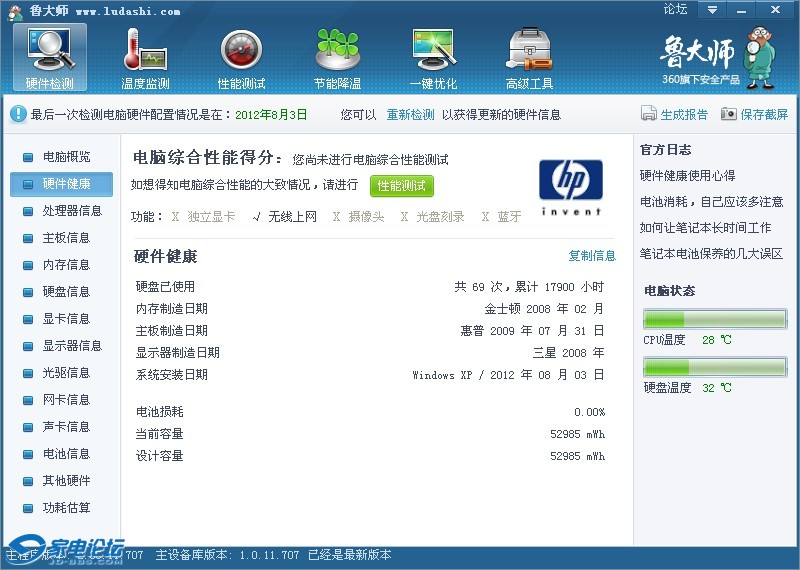Click the CPU温度 progress bar

click(x=715, y=319)
